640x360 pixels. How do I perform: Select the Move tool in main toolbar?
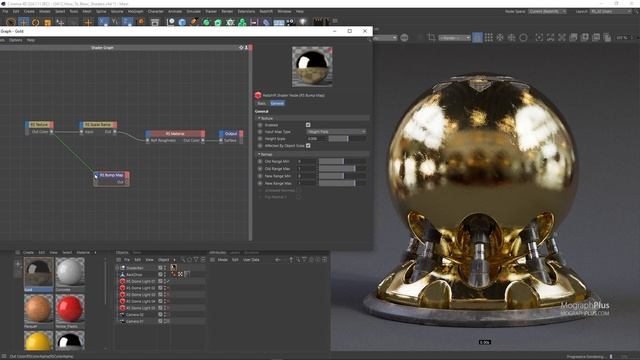click(23, 22)
